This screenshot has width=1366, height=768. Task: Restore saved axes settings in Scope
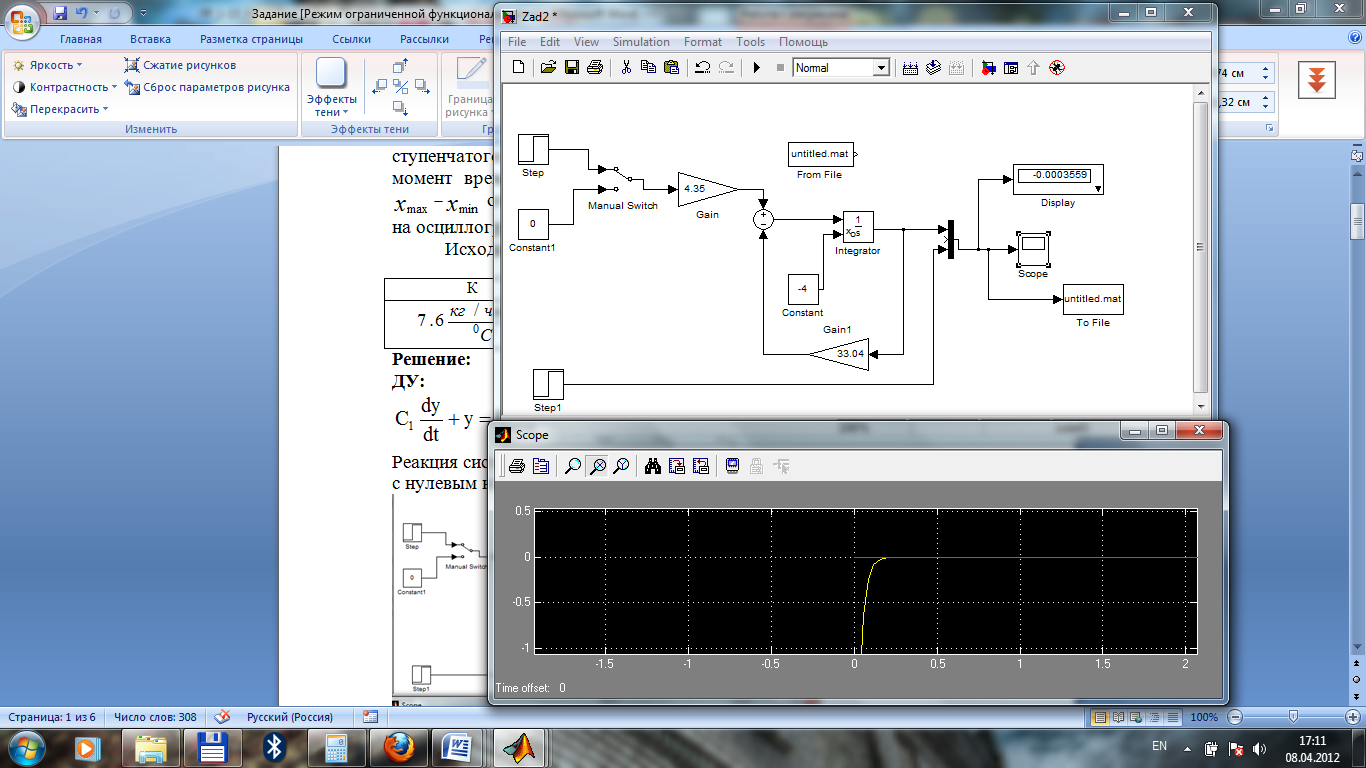(x=700, y=465)
